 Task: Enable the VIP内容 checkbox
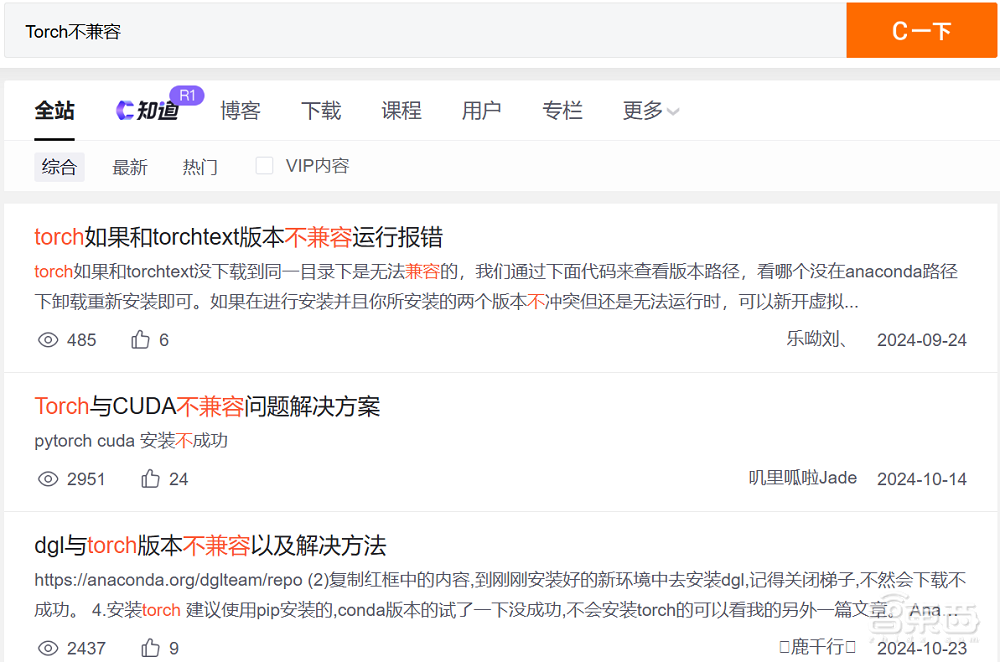point(264,165)
